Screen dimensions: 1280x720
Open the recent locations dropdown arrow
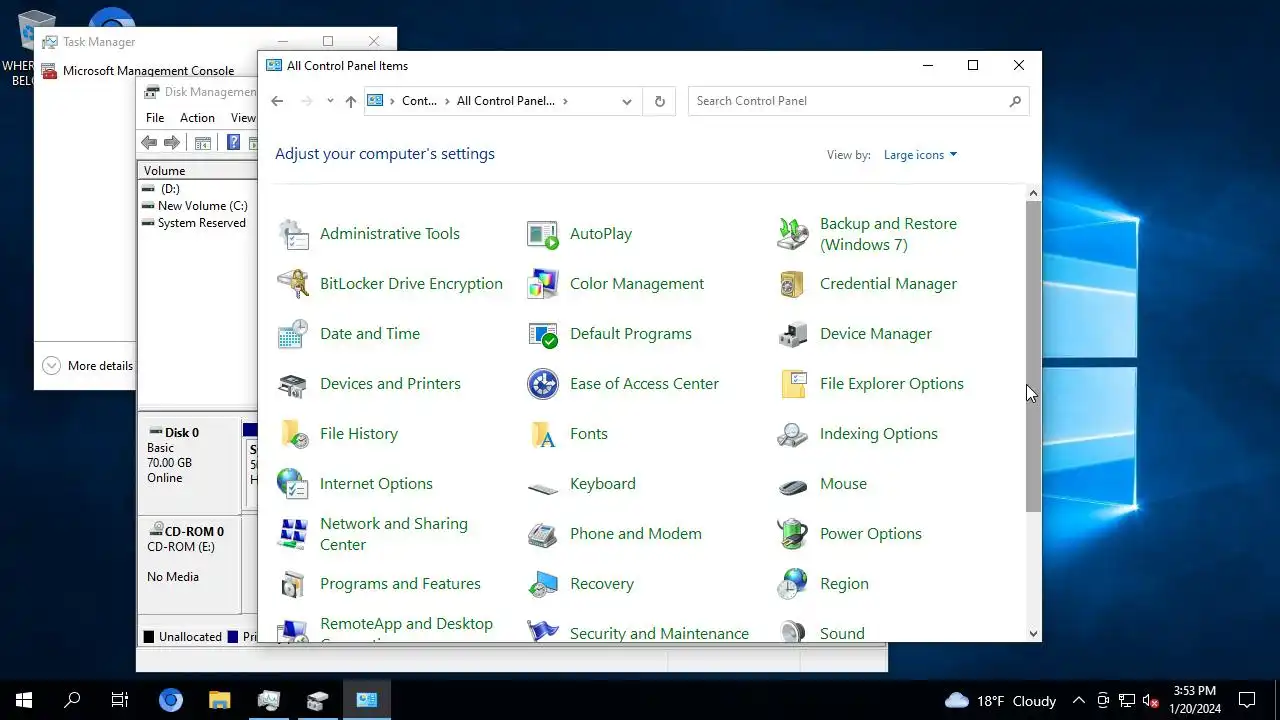point(330,101)
